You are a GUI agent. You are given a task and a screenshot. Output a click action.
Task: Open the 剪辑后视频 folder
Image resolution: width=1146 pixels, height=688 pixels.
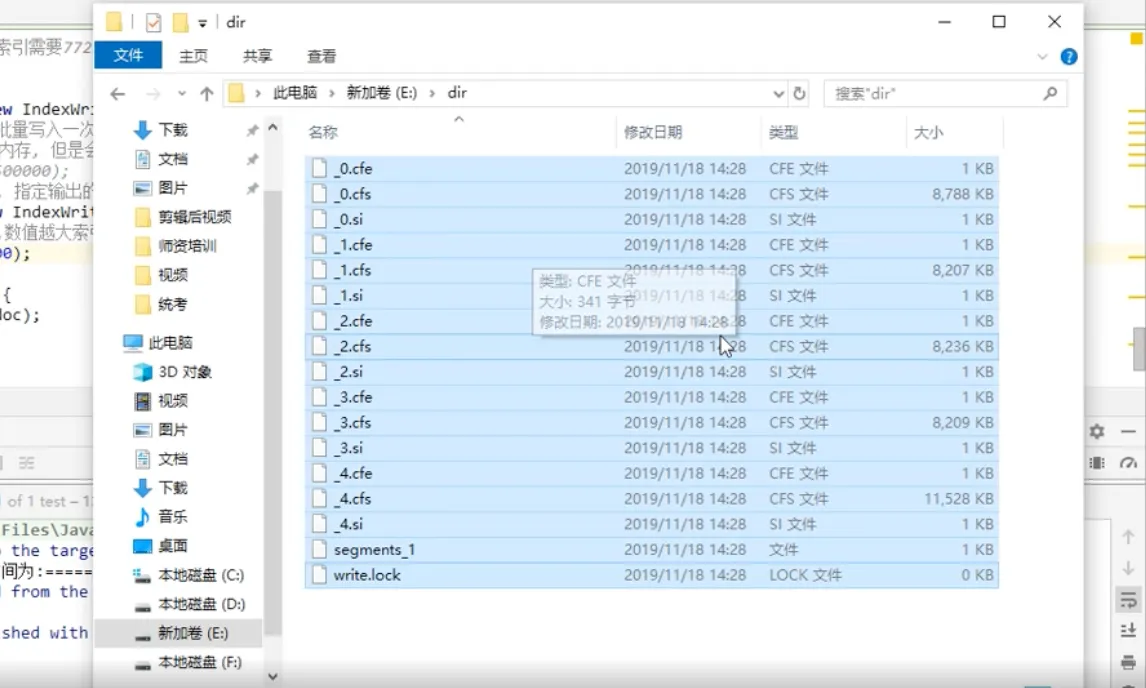[x=194, y=217]
